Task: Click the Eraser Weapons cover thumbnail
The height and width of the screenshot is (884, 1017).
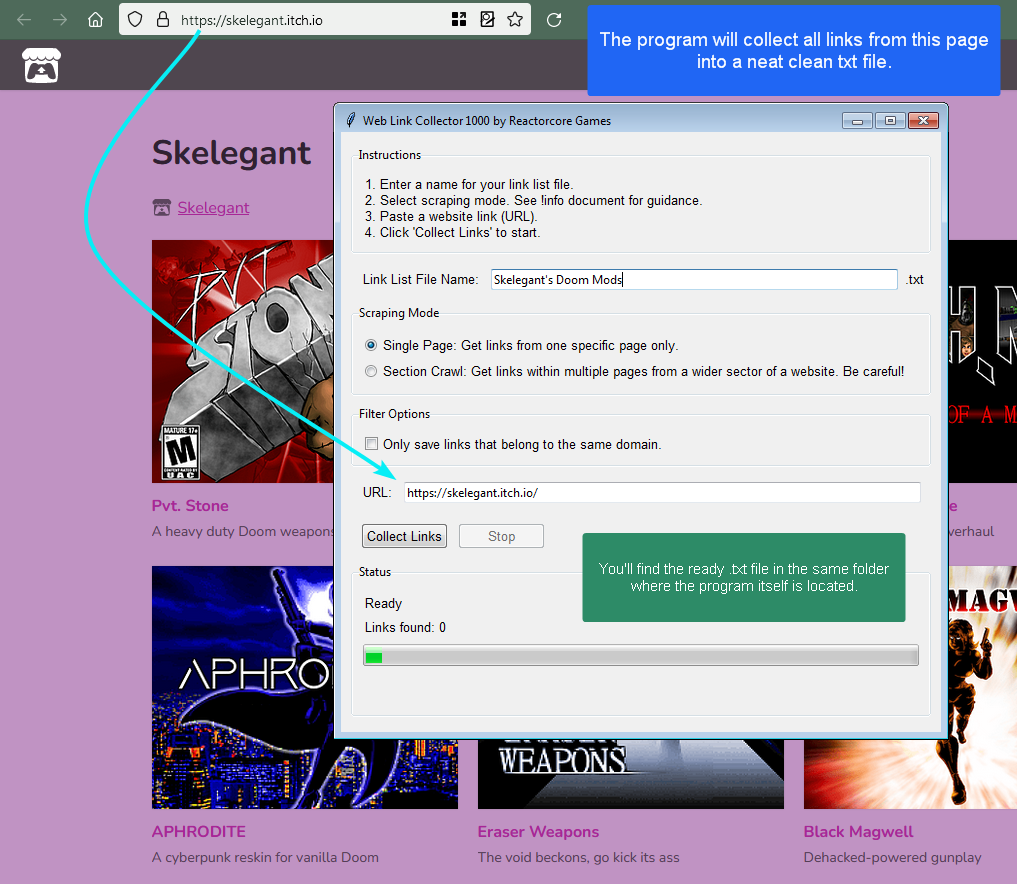Action: [630, 774]
